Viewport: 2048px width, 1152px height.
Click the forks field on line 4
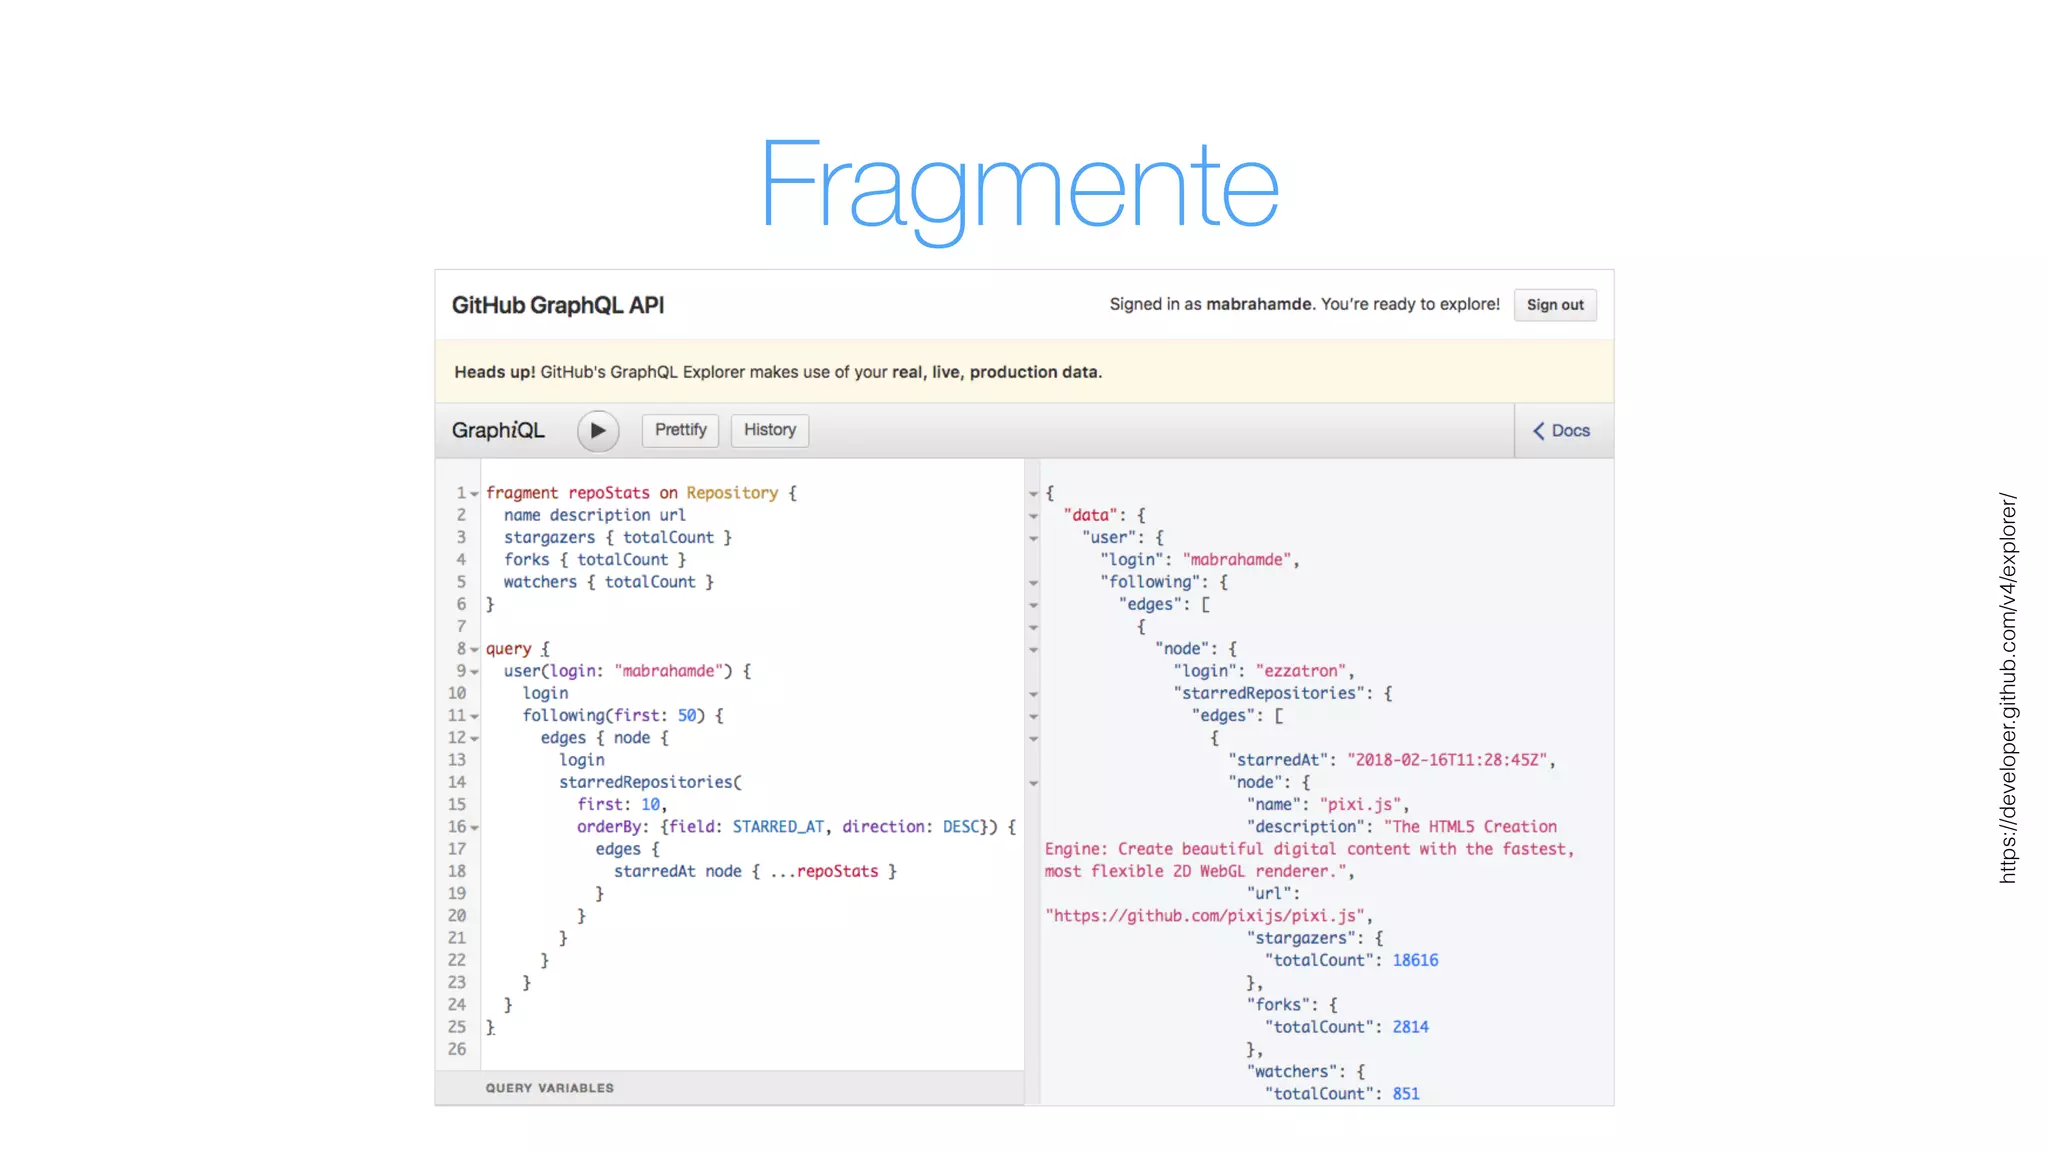[x=527, y=560]
